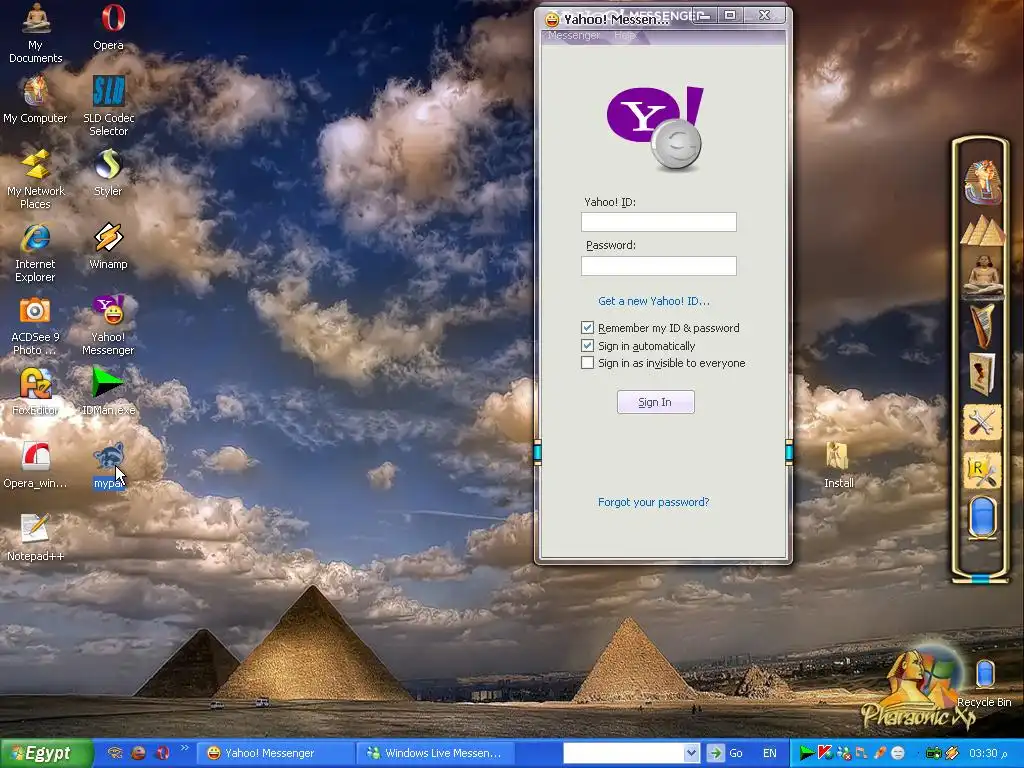The height and width of the screenshot is (768, 1024).
Task: Click the pyramids icon in side dock
Action: 982,231
